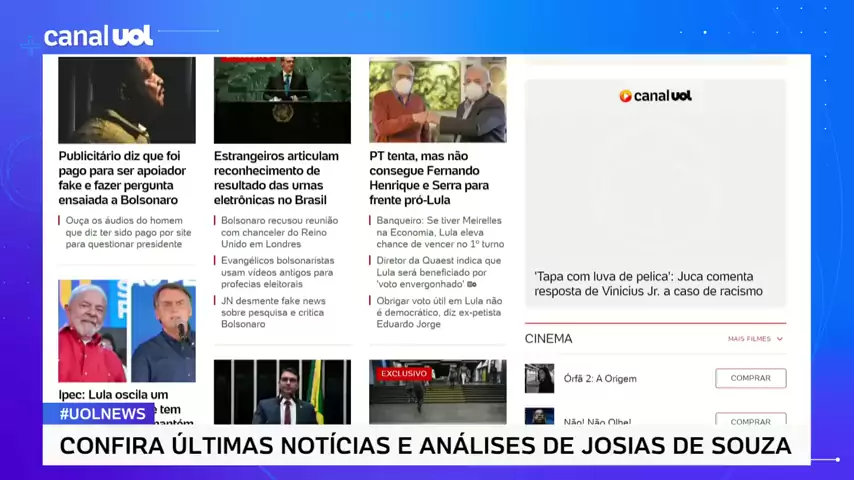
Task: Click the Órfã 2 movie poster thumbnail
Action: click(539, 379)
